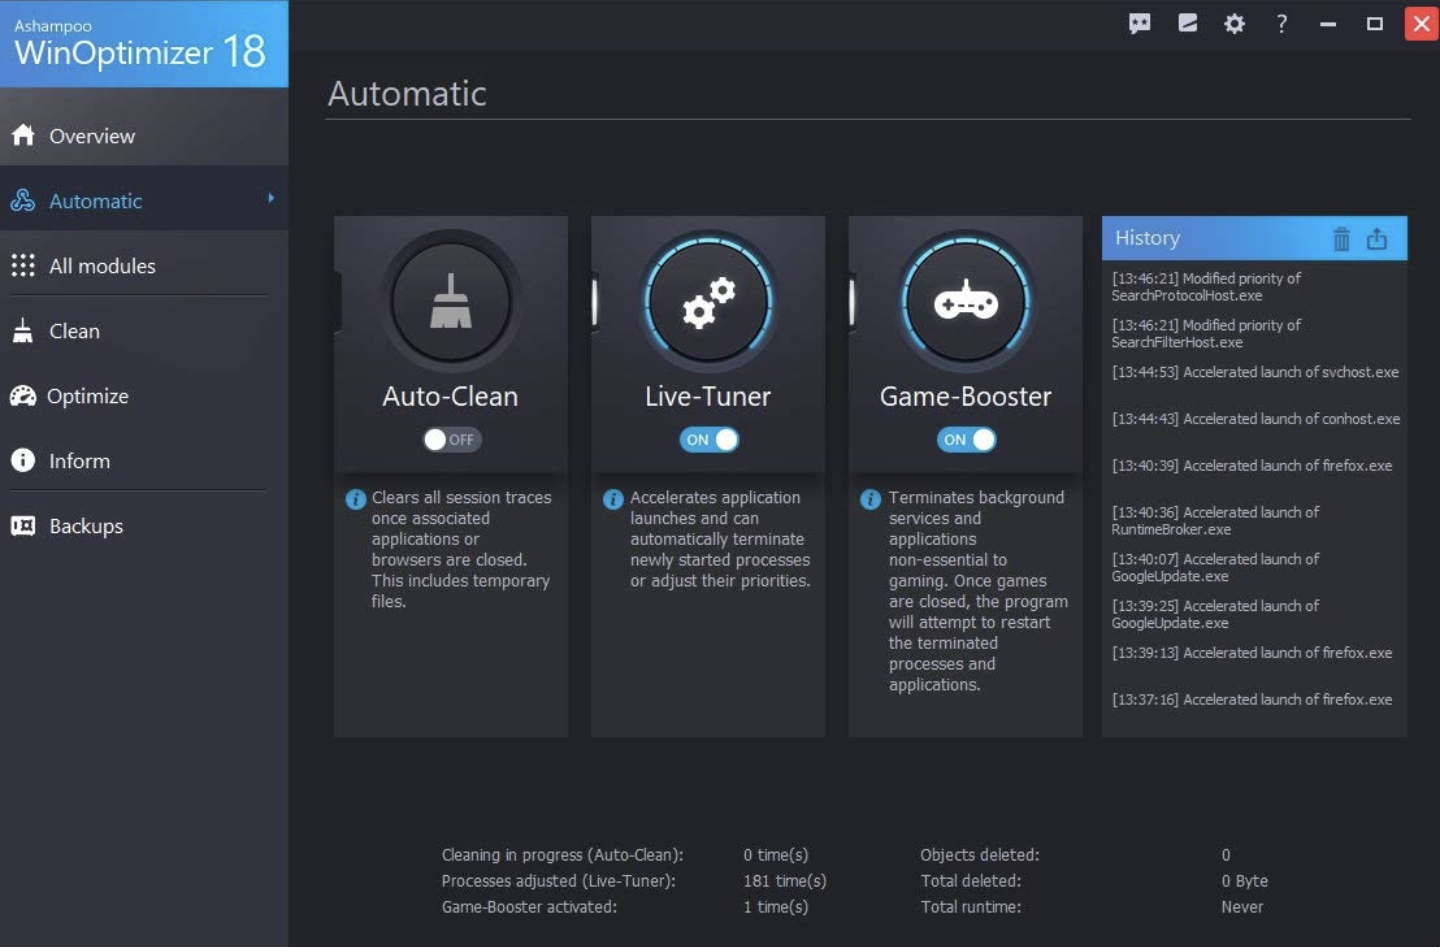Go to the Inform section
Viewport: 1440px width, 952px height.
144,460
